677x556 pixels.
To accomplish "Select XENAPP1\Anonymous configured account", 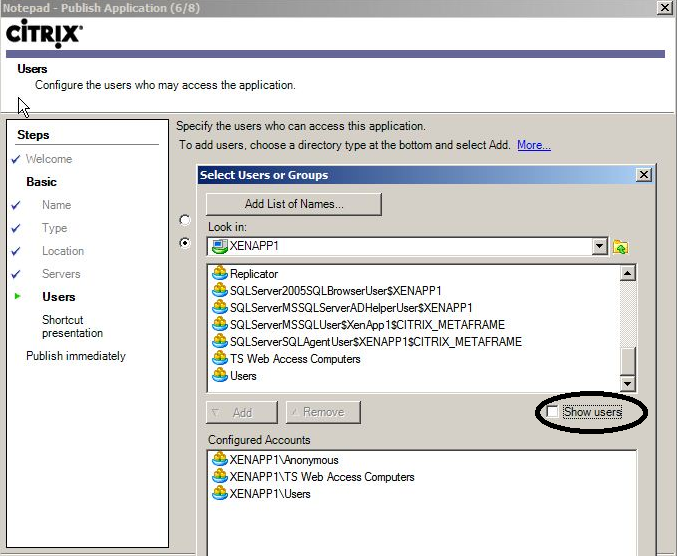I will tap(284, 460).
